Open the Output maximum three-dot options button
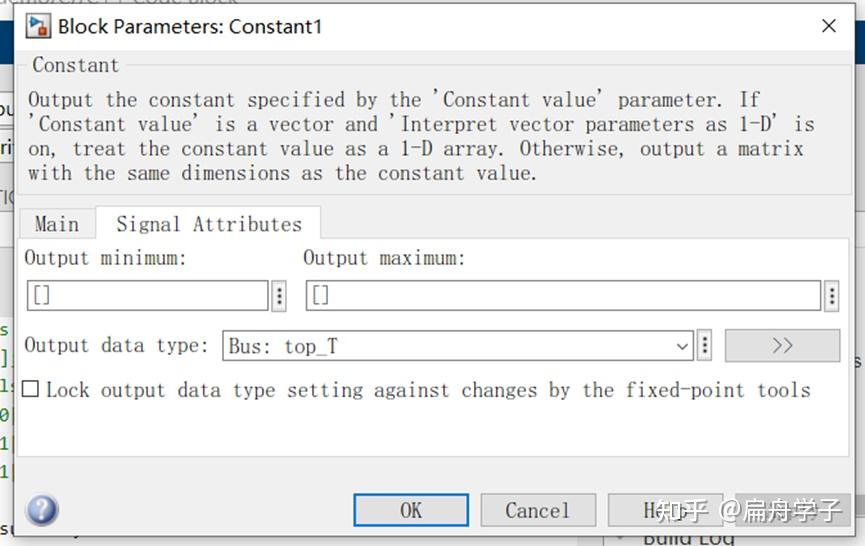 coord(832,295)
